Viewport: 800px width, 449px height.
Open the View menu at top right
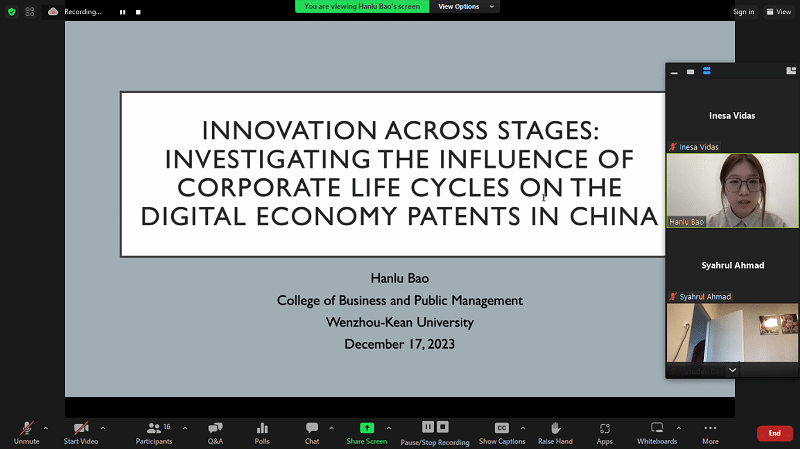click(777, 12)
